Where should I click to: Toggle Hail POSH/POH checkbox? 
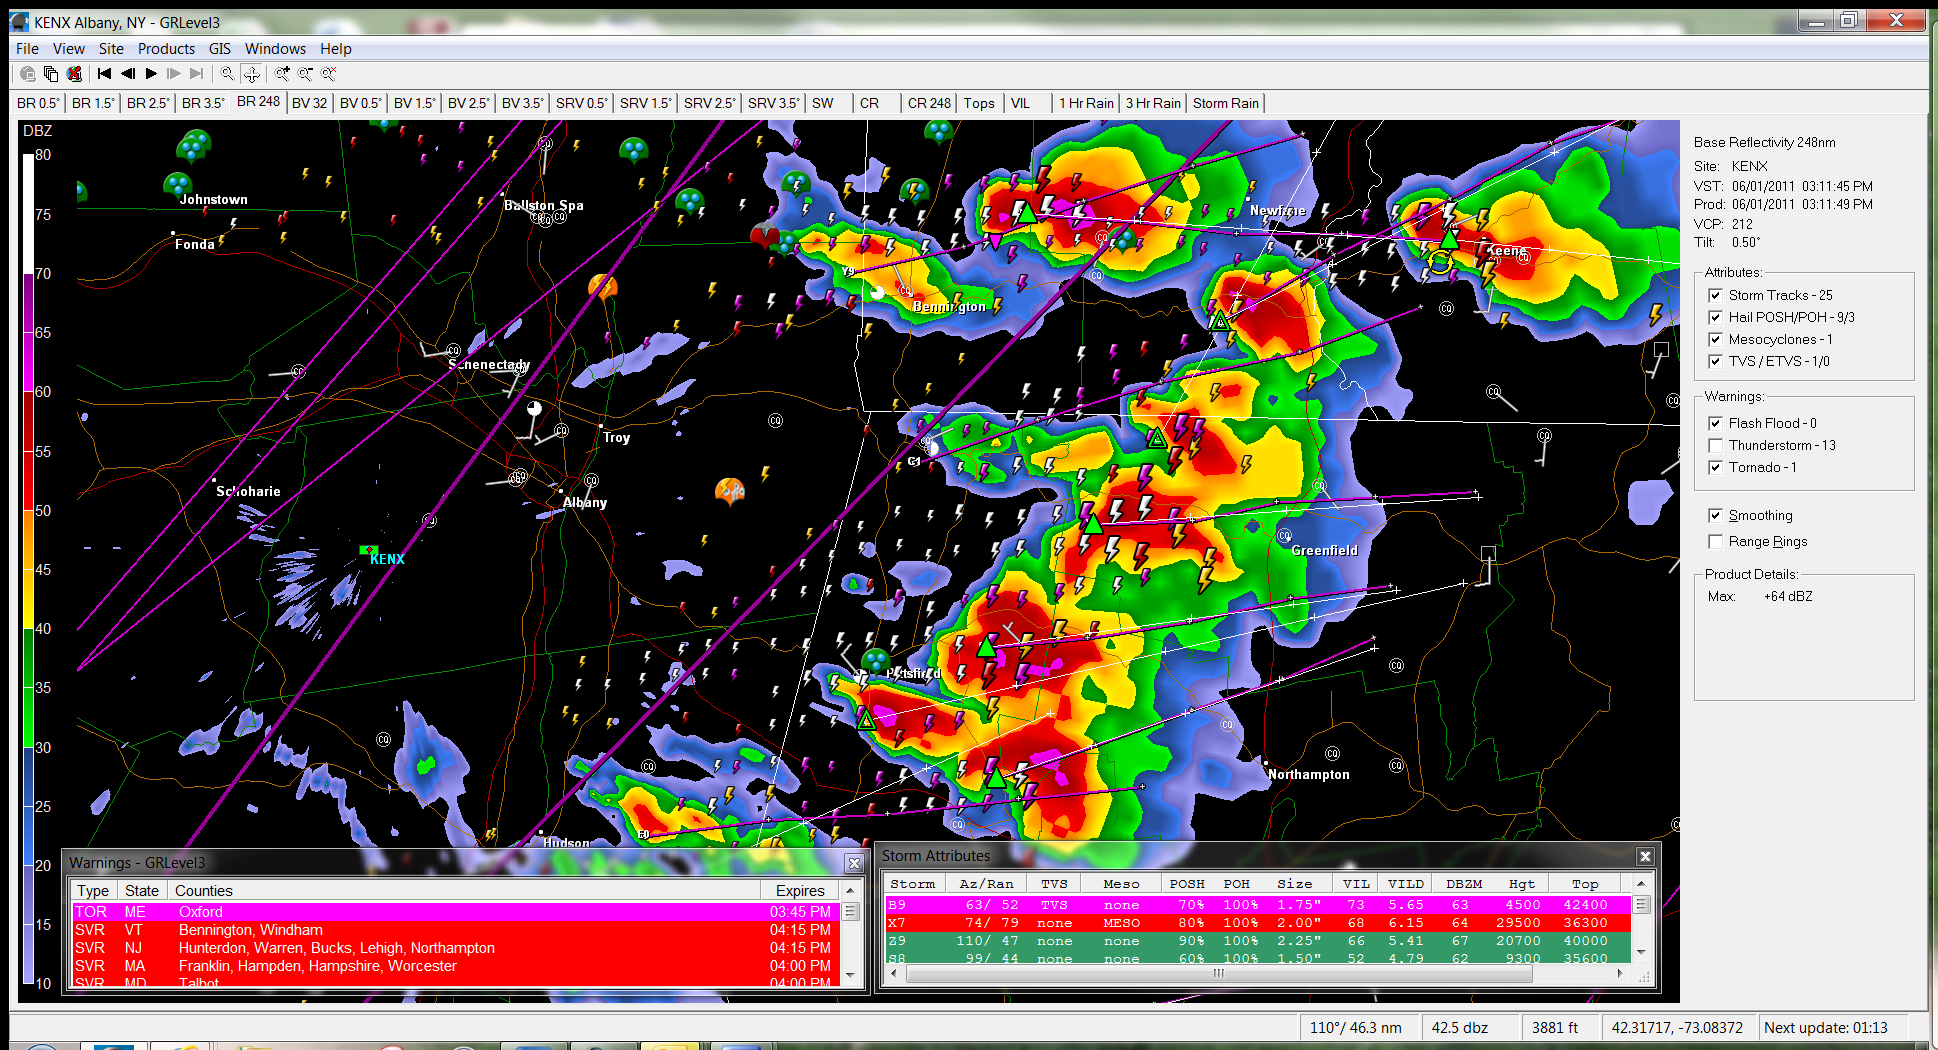[1715, 317]
